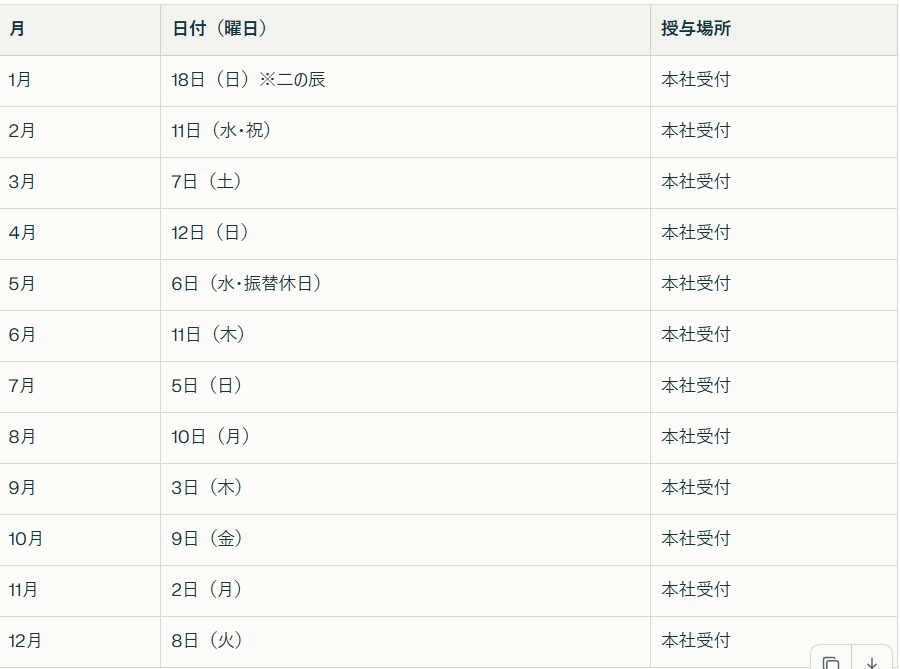Click the 11月 month cell
Viewport: 900px width, 669px height.
23,590
